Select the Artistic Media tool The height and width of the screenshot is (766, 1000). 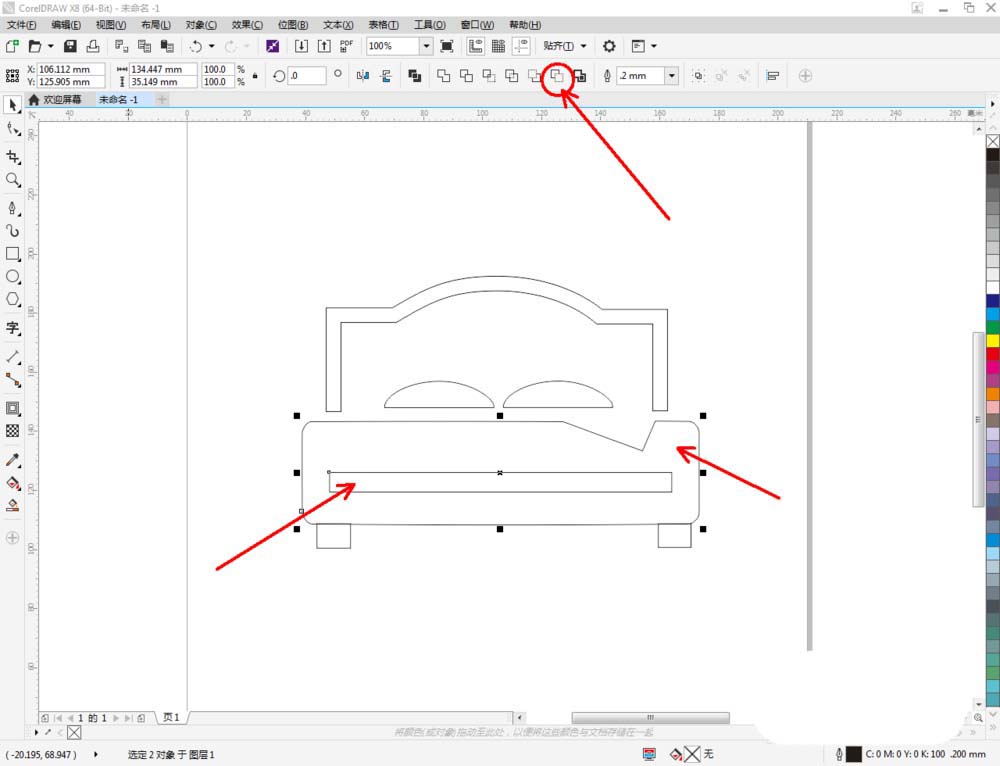pos(12,230)
